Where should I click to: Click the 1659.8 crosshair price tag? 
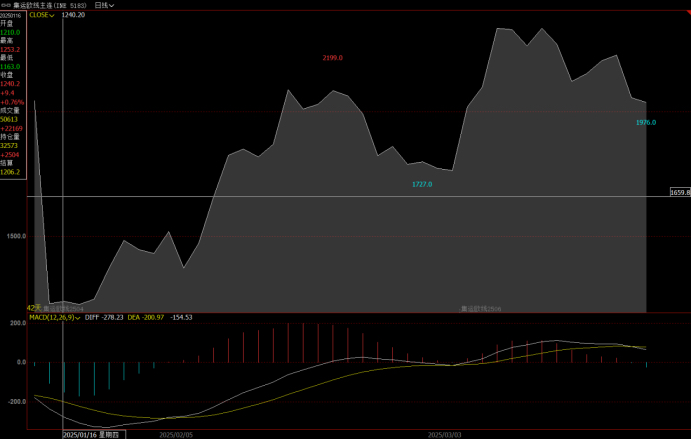(680, 191)
